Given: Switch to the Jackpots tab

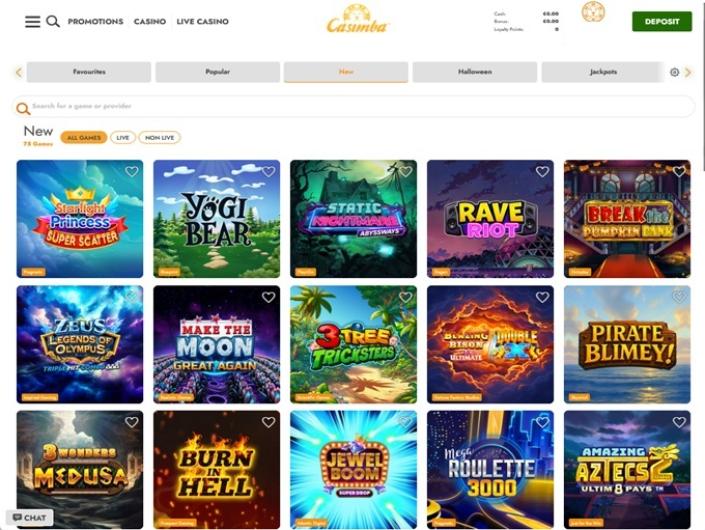Looking at the screenshot, I should tap(603, 72).
